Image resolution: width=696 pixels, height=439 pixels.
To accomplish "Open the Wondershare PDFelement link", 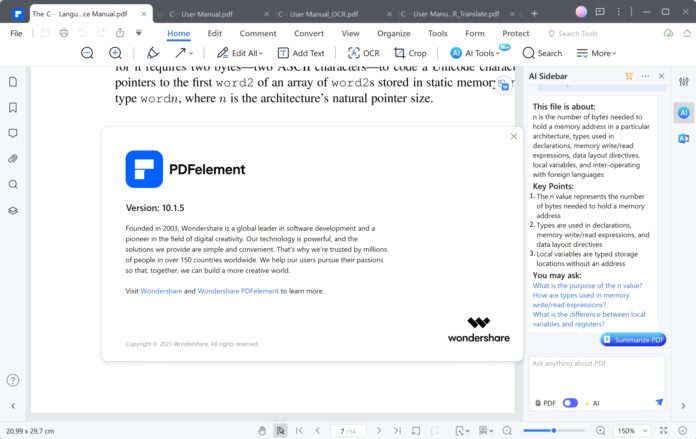I will 238,291.
